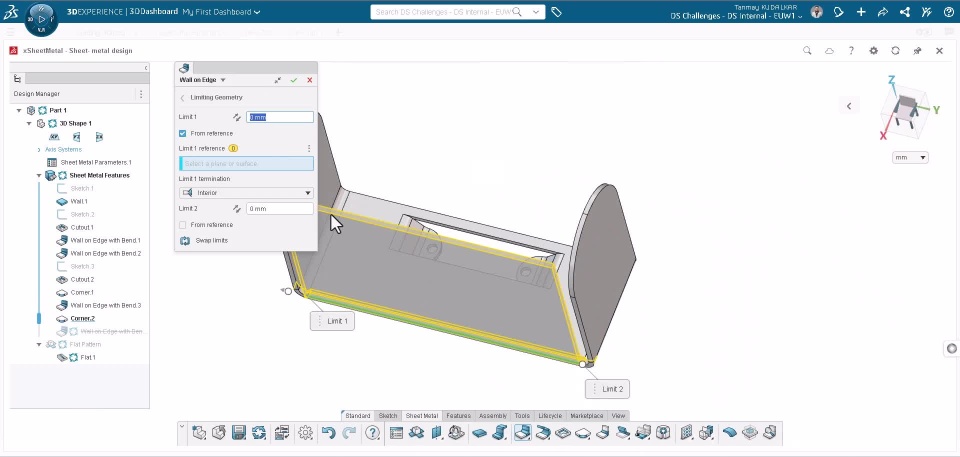Click the Select a plane or surface field

(x=246, y=164)
